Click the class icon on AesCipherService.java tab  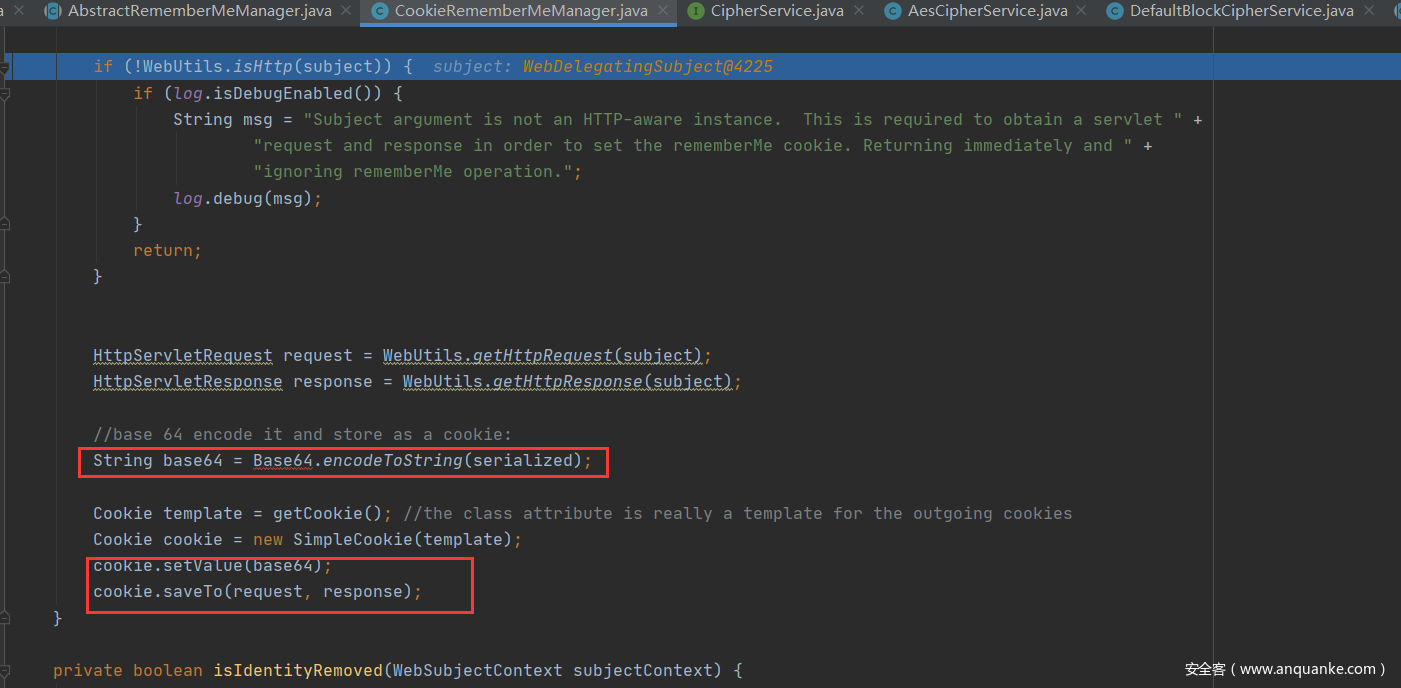click(892, 11)
